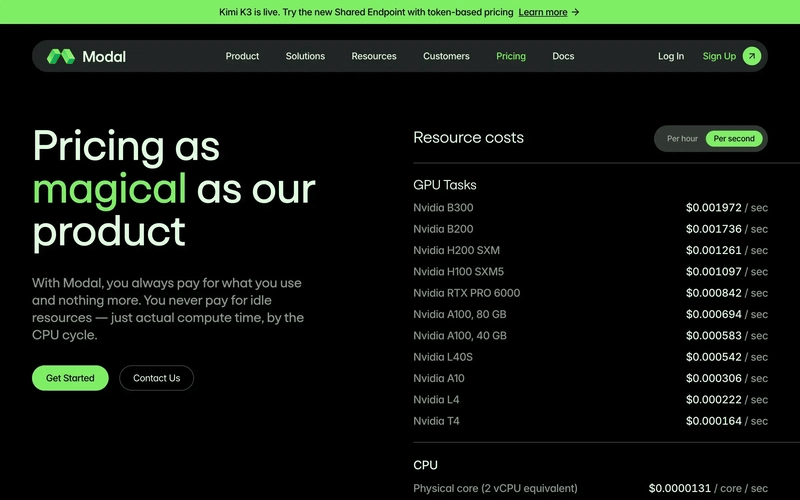
Task: Select the Nvidia L4 label
Action: pos(436,400)
